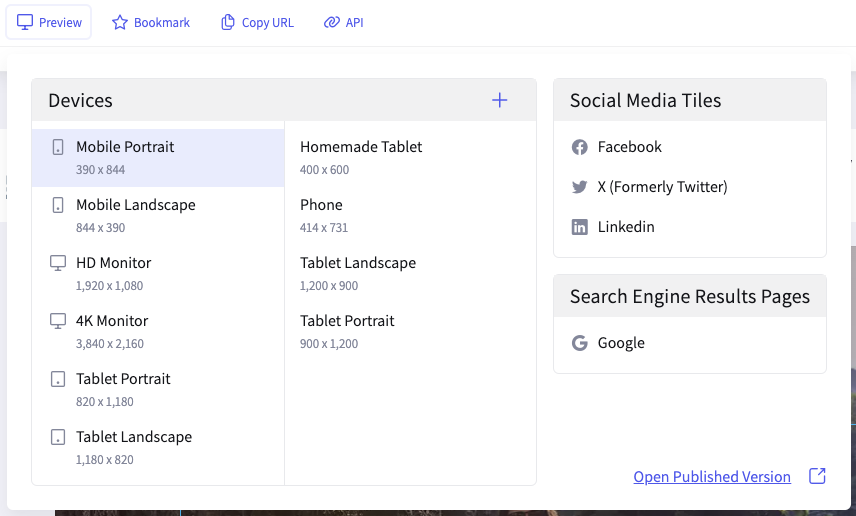Pick the Phone 414 x 731 device

(324, 215)
